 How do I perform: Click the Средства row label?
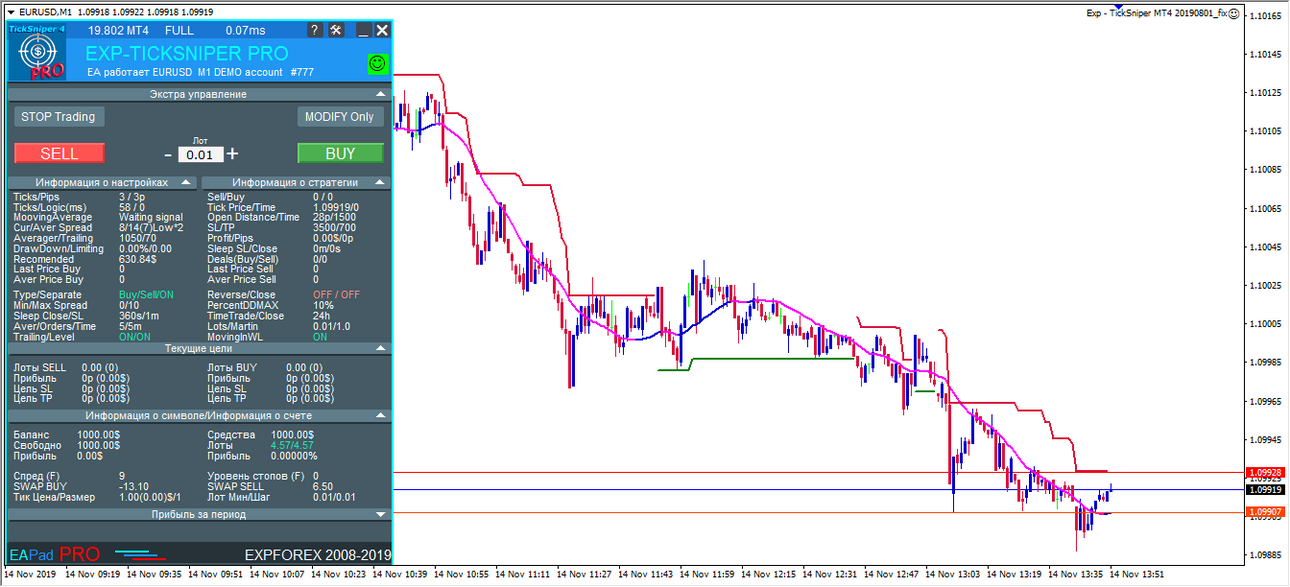click(229, 435)
